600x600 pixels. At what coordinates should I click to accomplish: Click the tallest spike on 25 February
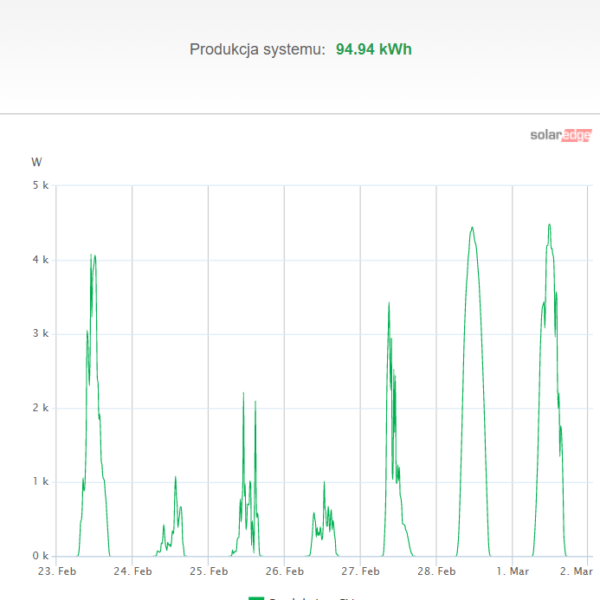[x=243, y=394]
